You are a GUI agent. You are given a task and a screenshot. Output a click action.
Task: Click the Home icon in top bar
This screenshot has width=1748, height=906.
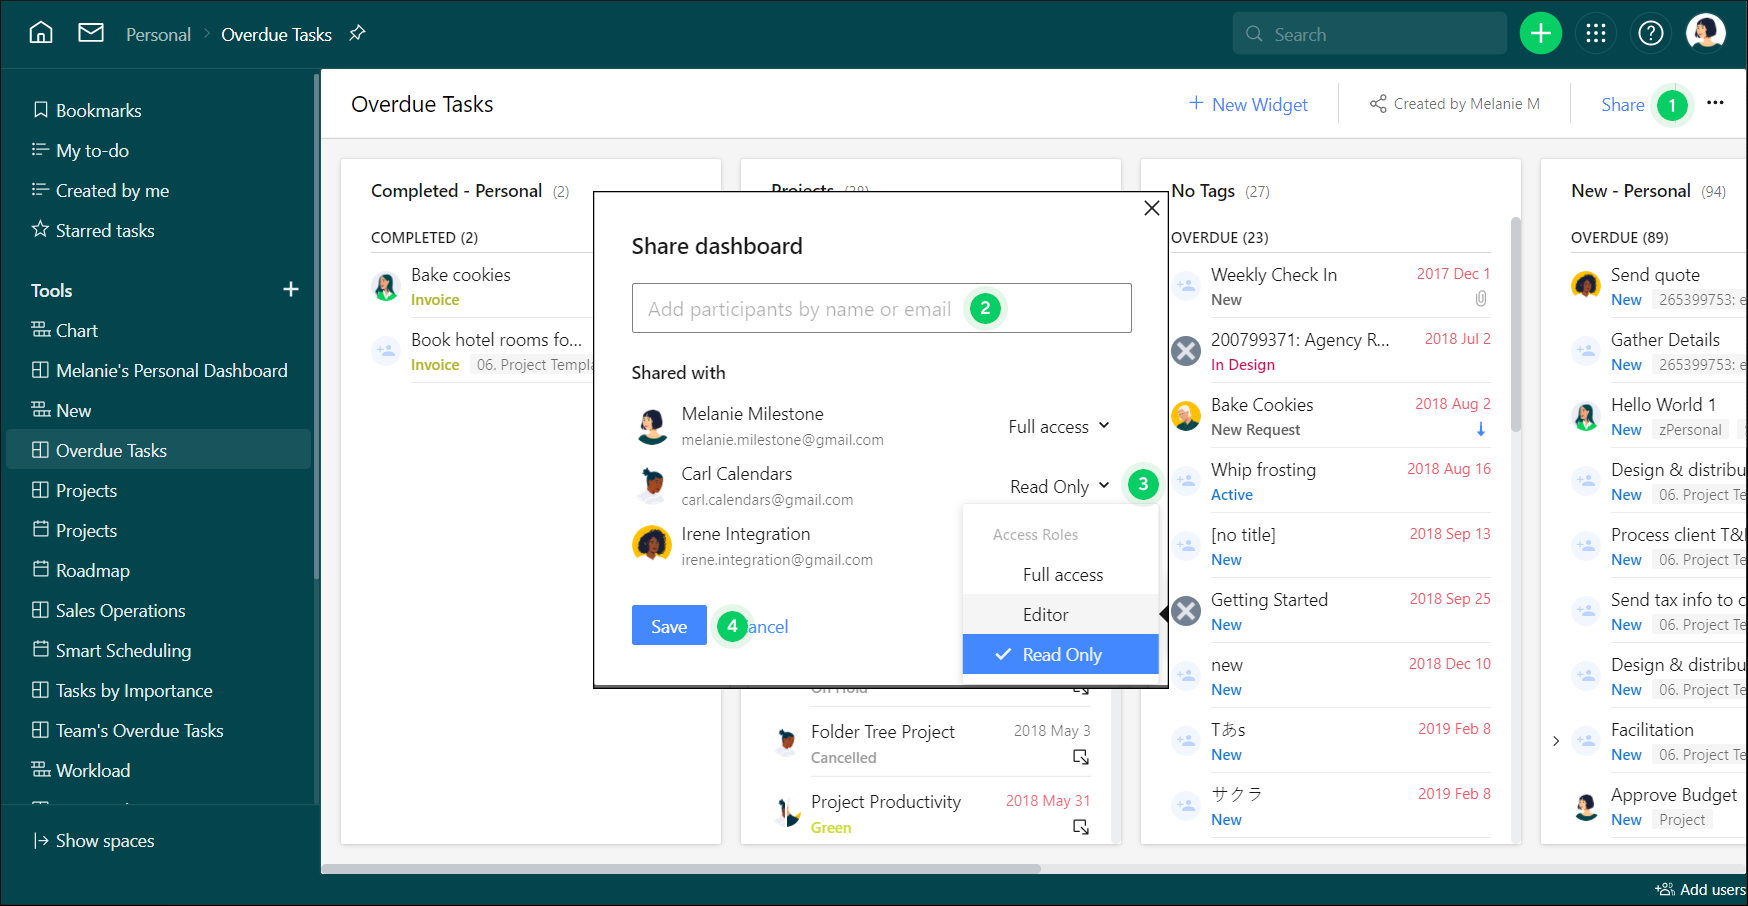click(41, 33)
